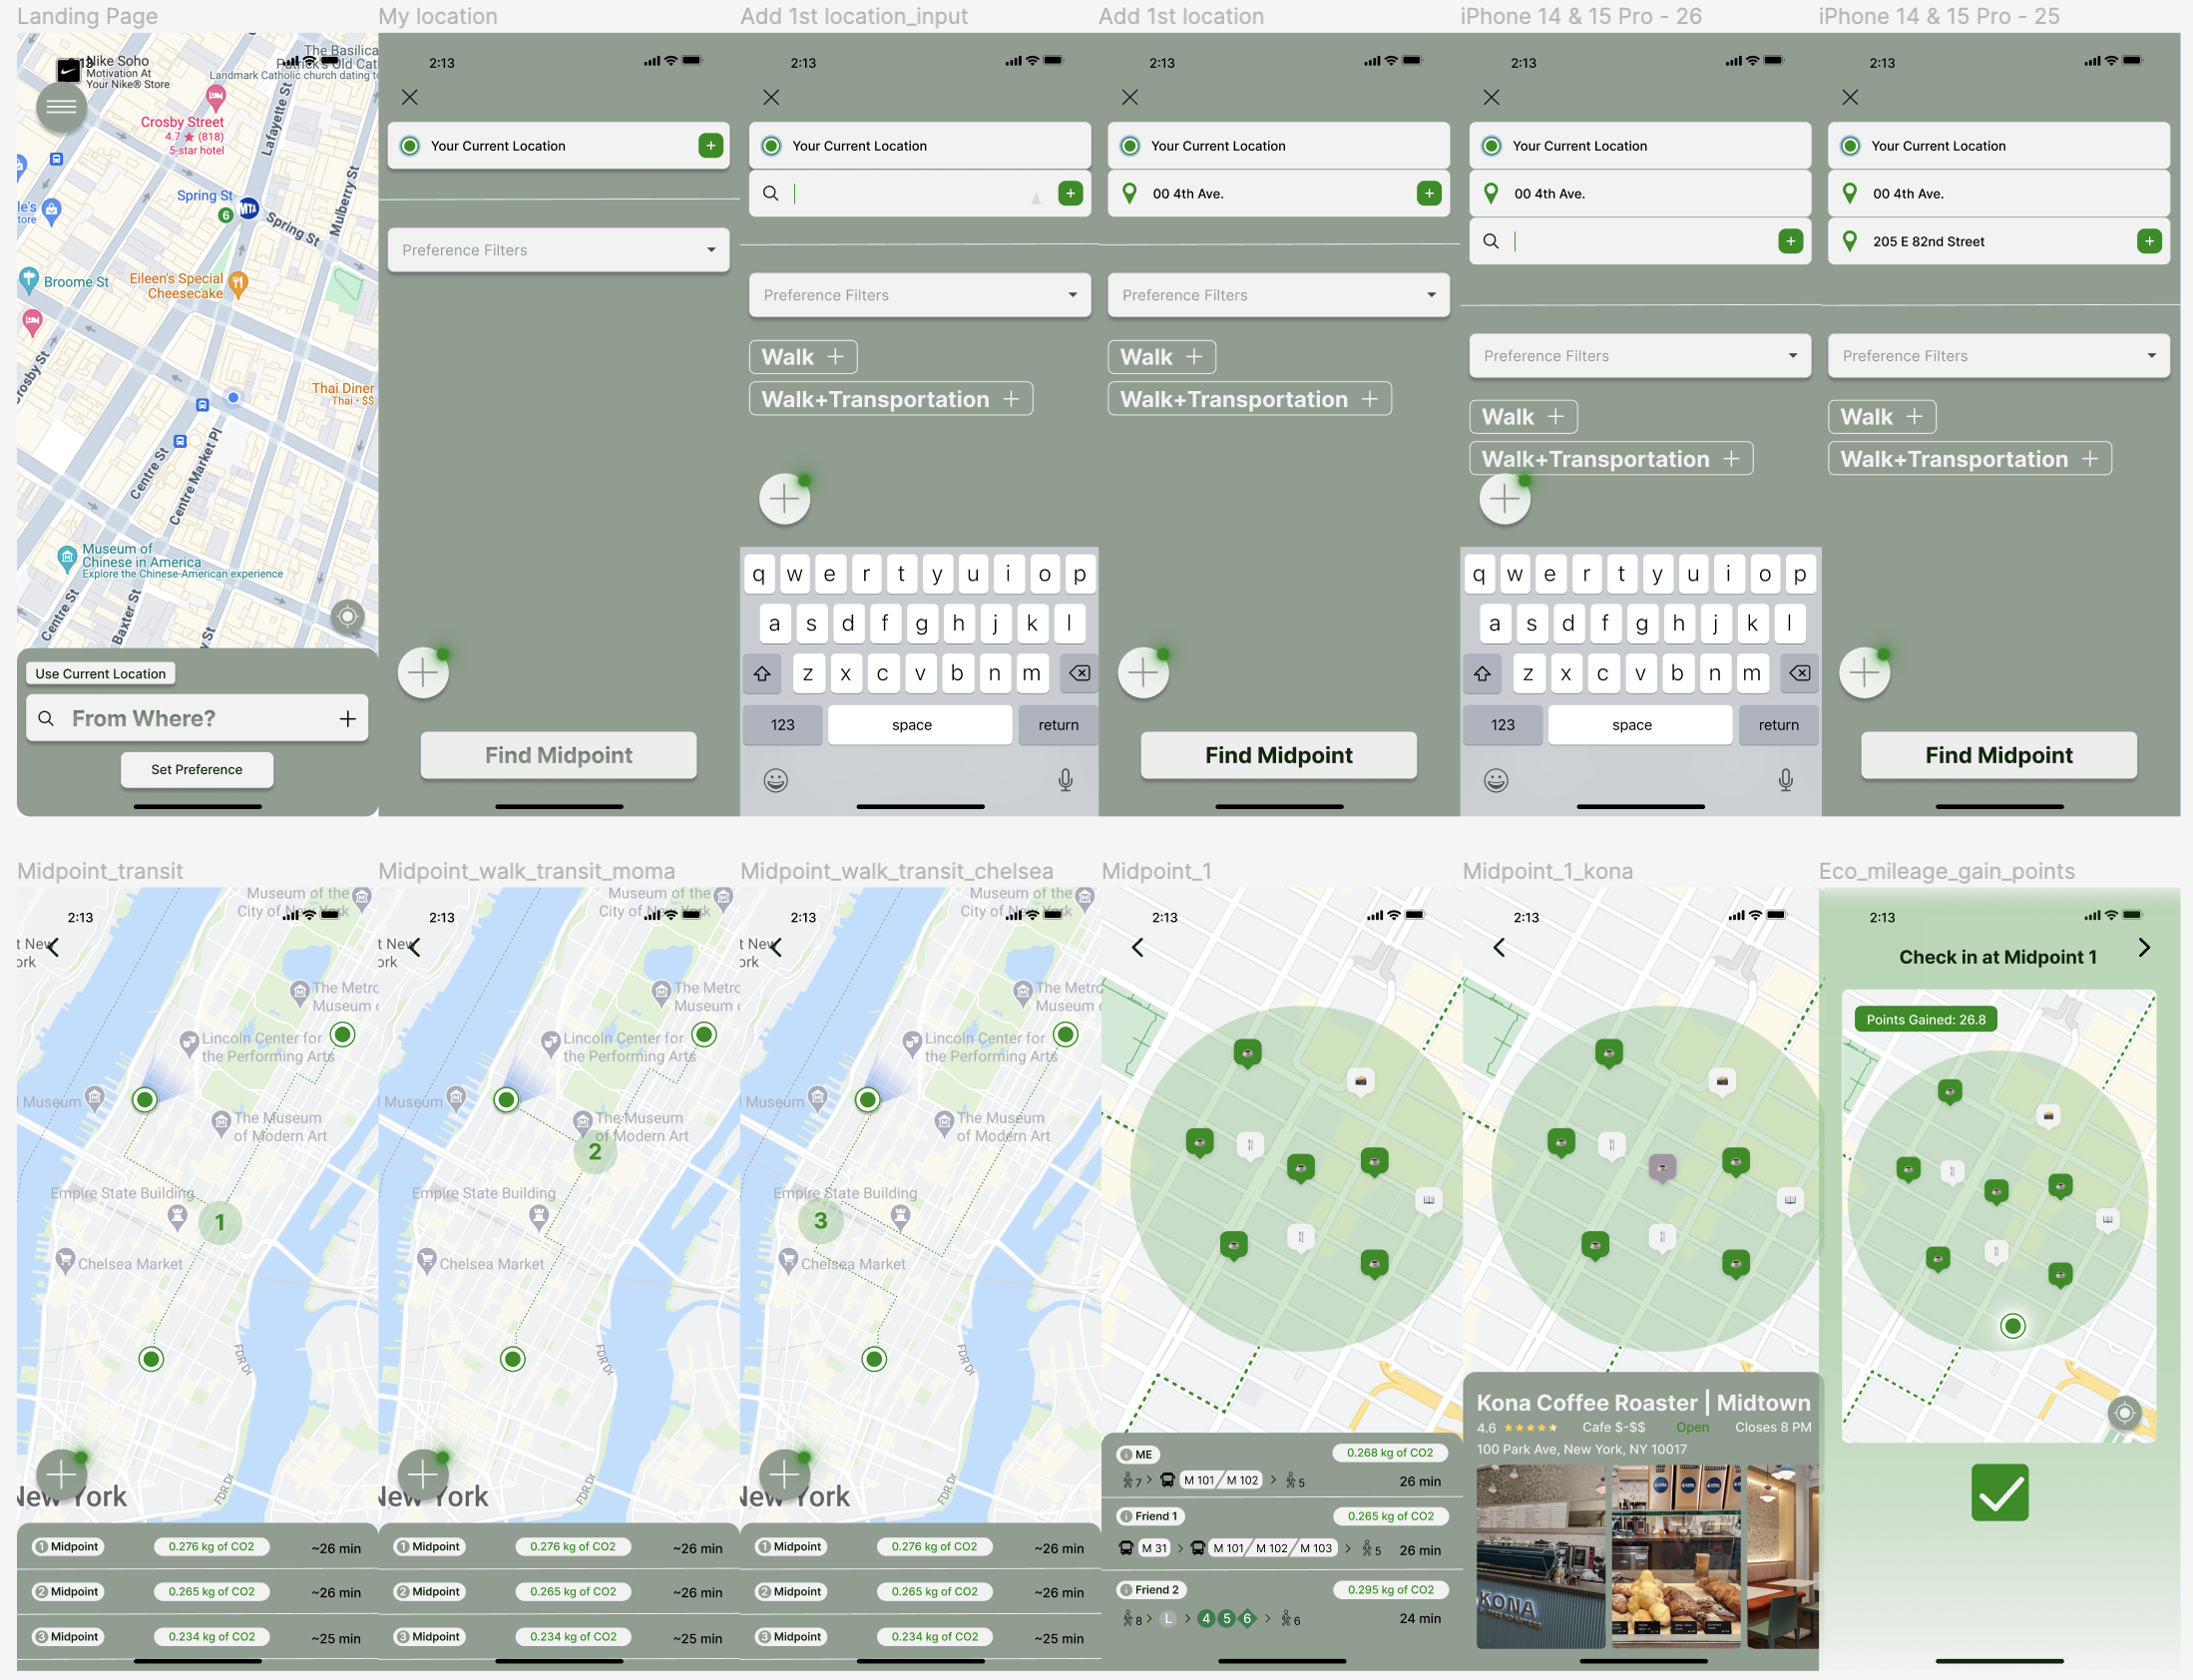The width and height of the screenshot is (2193, 1680).
Task: Click Find Midpoint in iPhone 14 & 15 Pro - 25
Action: (1999, 755)
